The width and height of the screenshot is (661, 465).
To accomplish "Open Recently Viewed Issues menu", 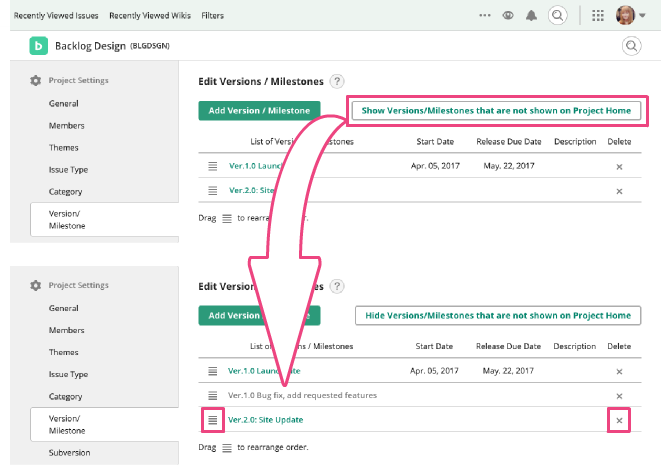I will click(x=56, y=16).
